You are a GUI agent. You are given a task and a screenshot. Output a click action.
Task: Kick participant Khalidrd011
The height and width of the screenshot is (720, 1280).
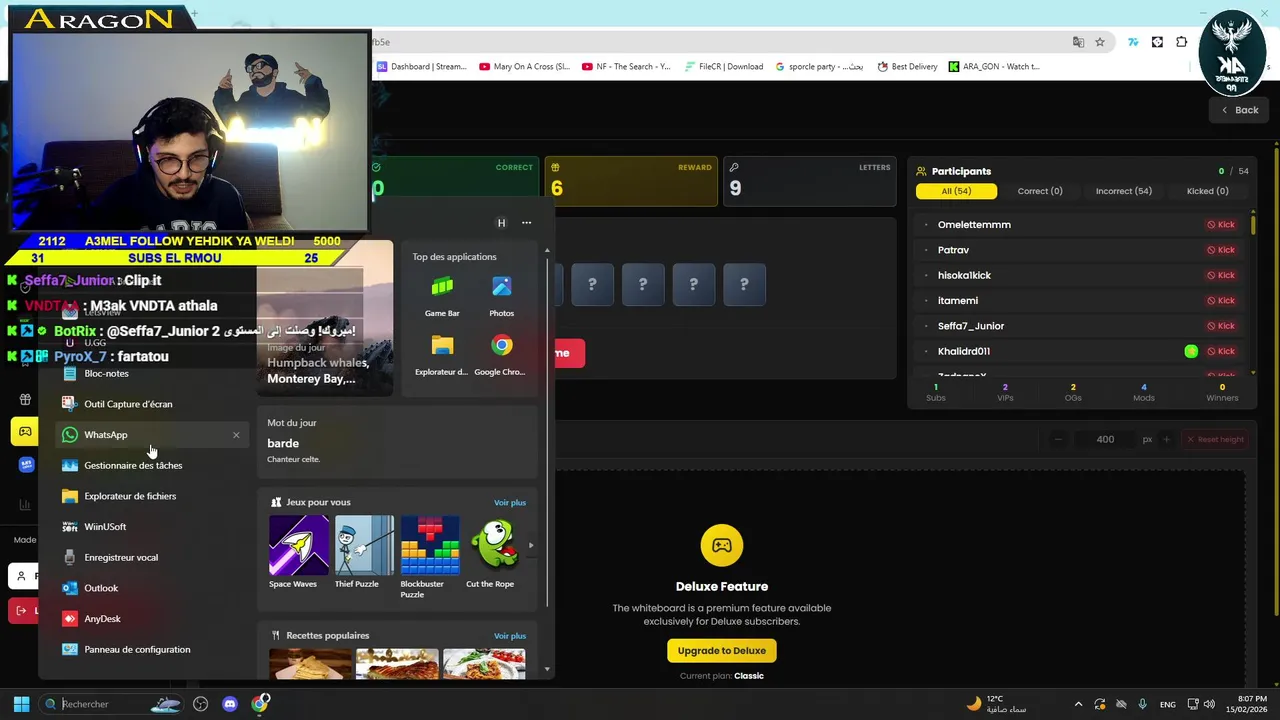[1221, 351]
